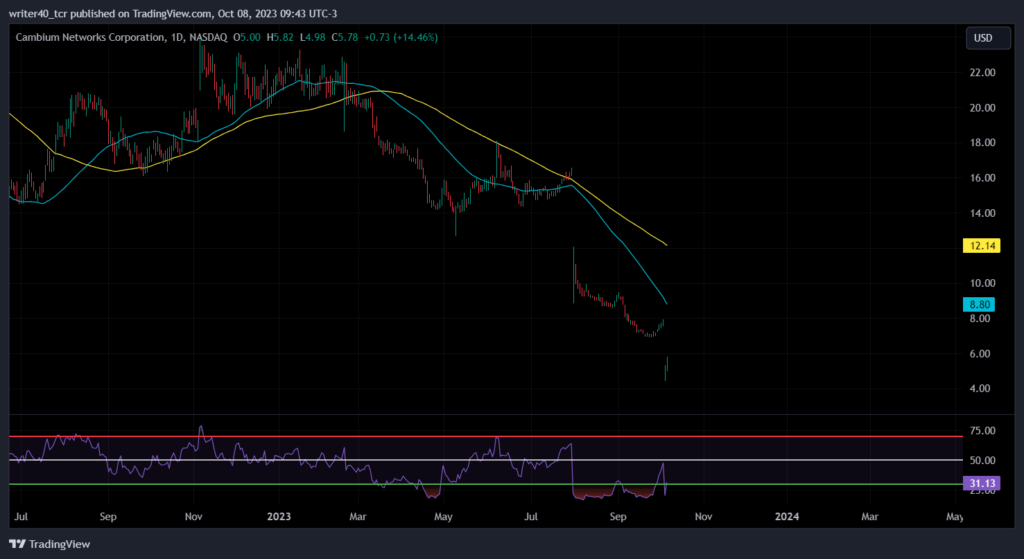This screenshot has height=559, width=1024.
Task: Click the 22.00 price axis label
Action: click(x=983, y=72)
